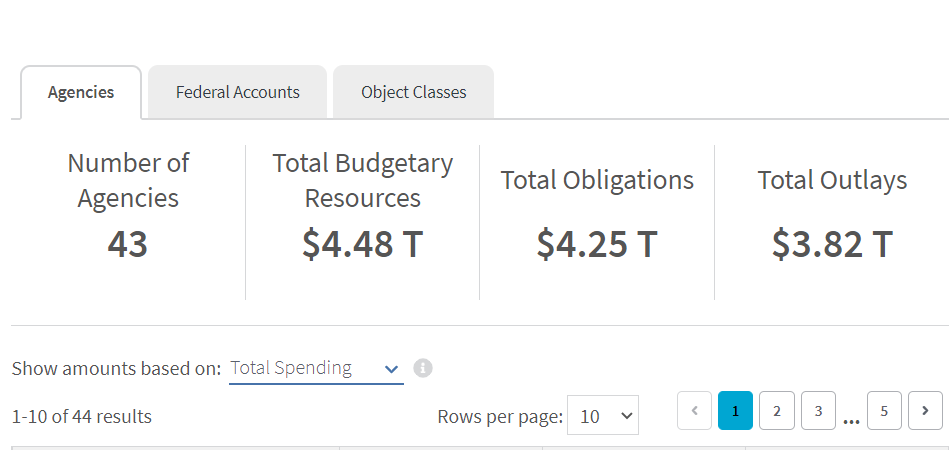Click the Show amounts based on label
951x450 pixels.
pyautogui.click(x=116, y=369)
